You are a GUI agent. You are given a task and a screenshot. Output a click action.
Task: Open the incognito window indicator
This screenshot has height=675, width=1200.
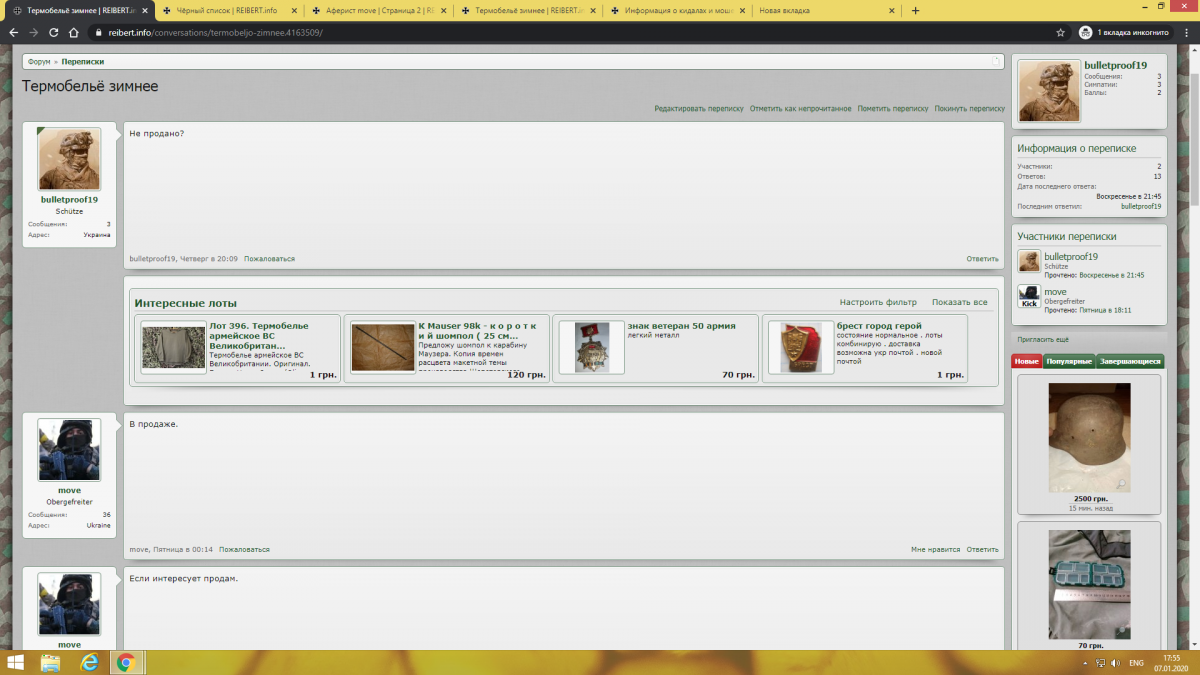(x=1124, y=32)
